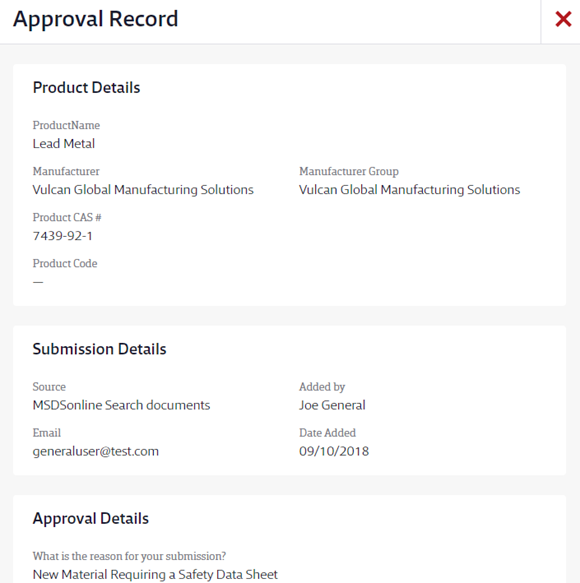The image size is (580, 583).
Task: Select CAS number 7439-92-1
Action: 62,236
